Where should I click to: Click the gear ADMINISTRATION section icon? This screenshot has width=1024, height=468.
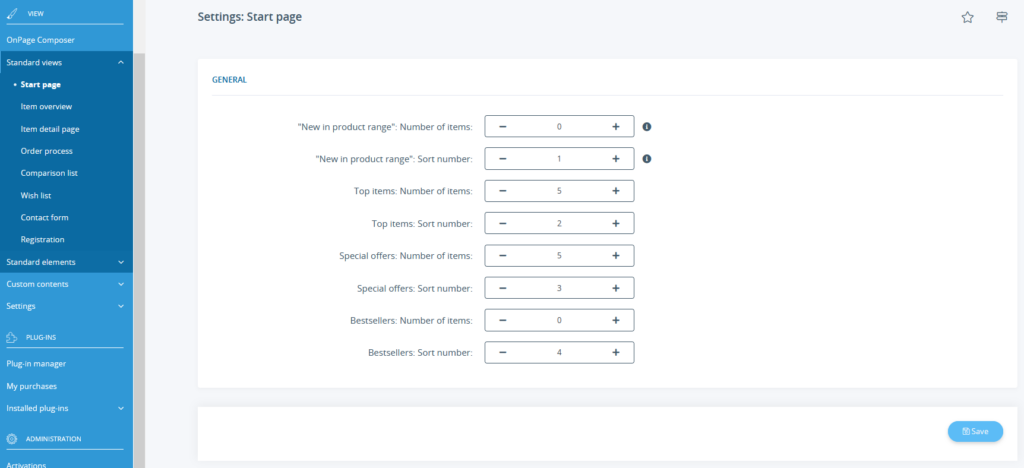click(x=12, y=439)
